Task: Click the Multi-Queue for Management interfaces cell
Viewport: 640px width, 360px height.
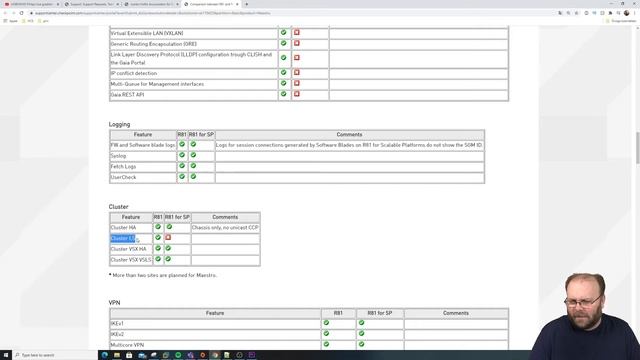Action: (x=193, y=84)
